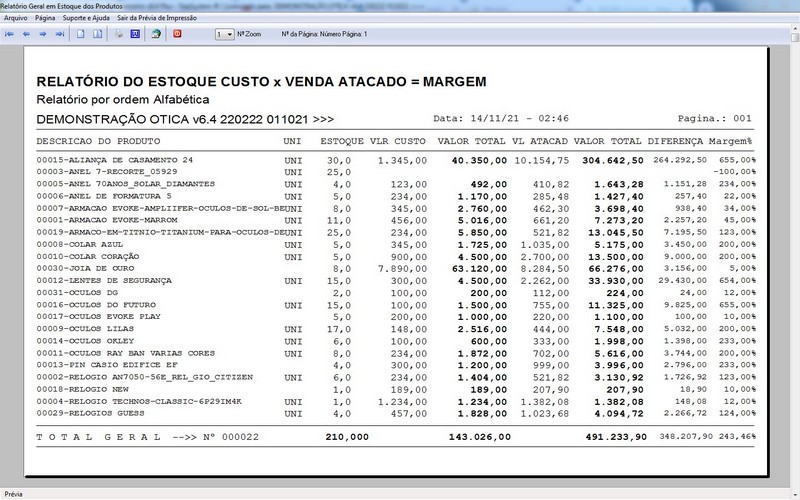The width and height of the screenshot is (800, 500).
Task: Click row '00011-OCULOS RAY BAN VARIAS CORES'
Action: tap(395, 354)
